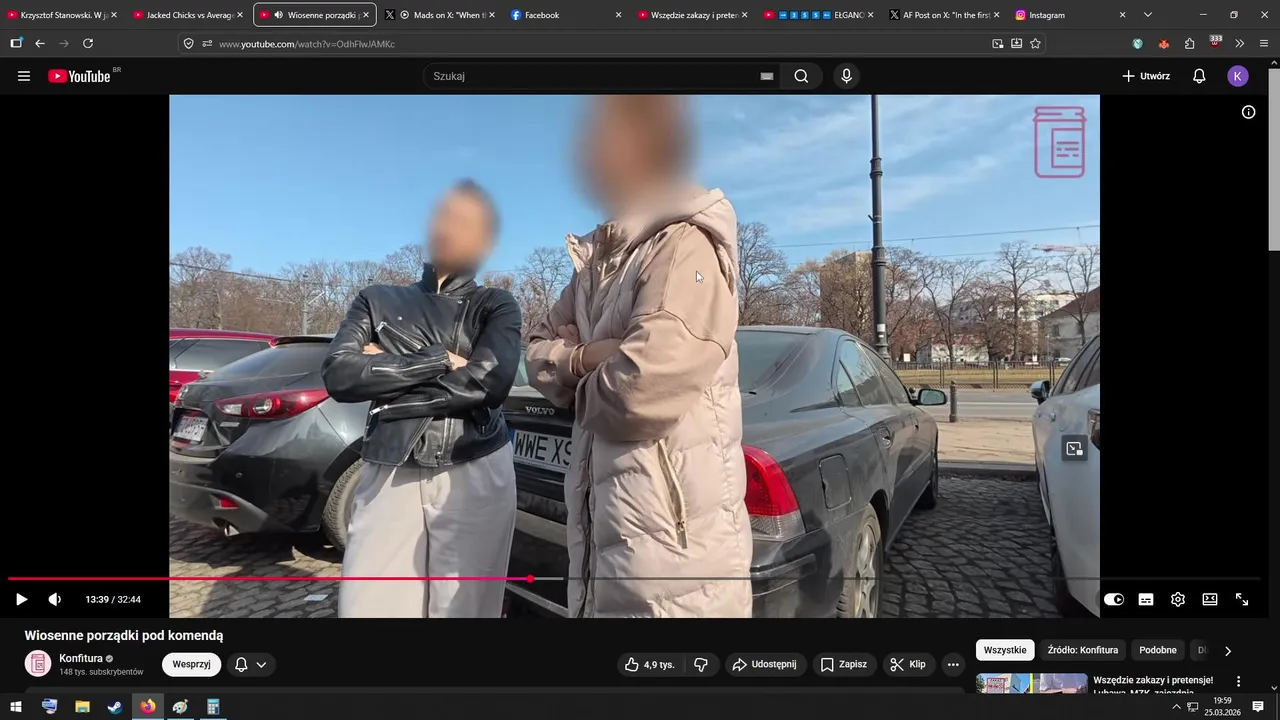The image size is (1280, 720).
Task: Open the suggested video thumbnail in sidebar
Action: point(1031,684)
